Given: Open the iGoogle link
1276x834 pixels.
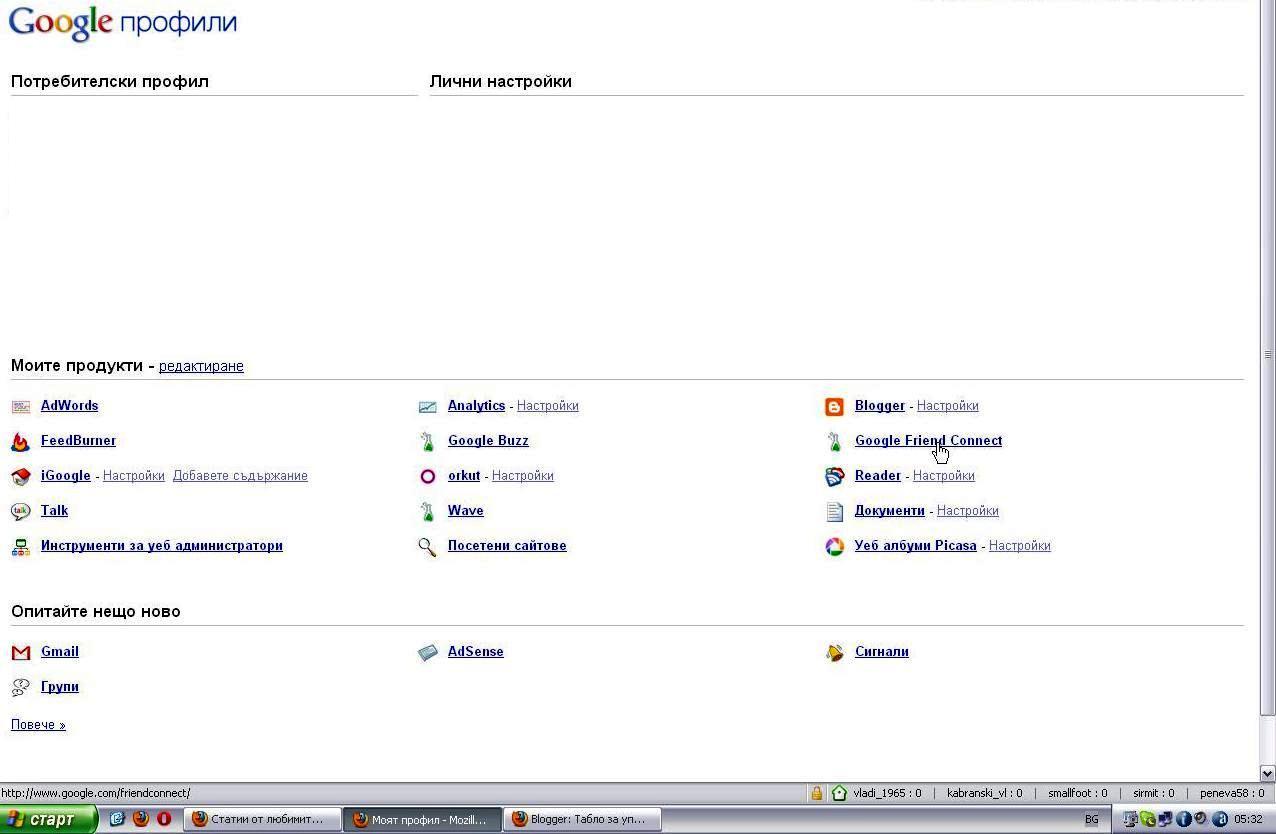Looking at the screenshot, I should (x=66, y=476).
